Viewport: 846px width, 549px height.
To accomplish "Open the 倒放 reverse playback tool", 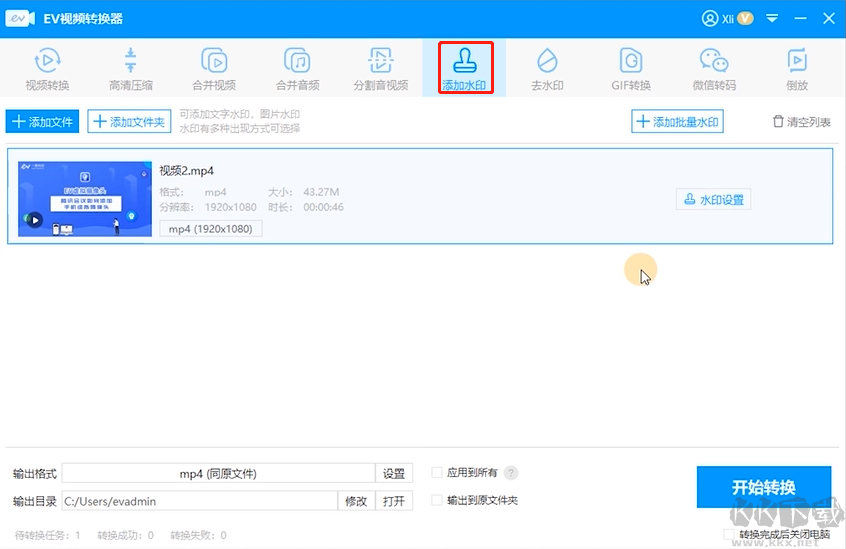I will pyautogui.click(x=797, y=68).
